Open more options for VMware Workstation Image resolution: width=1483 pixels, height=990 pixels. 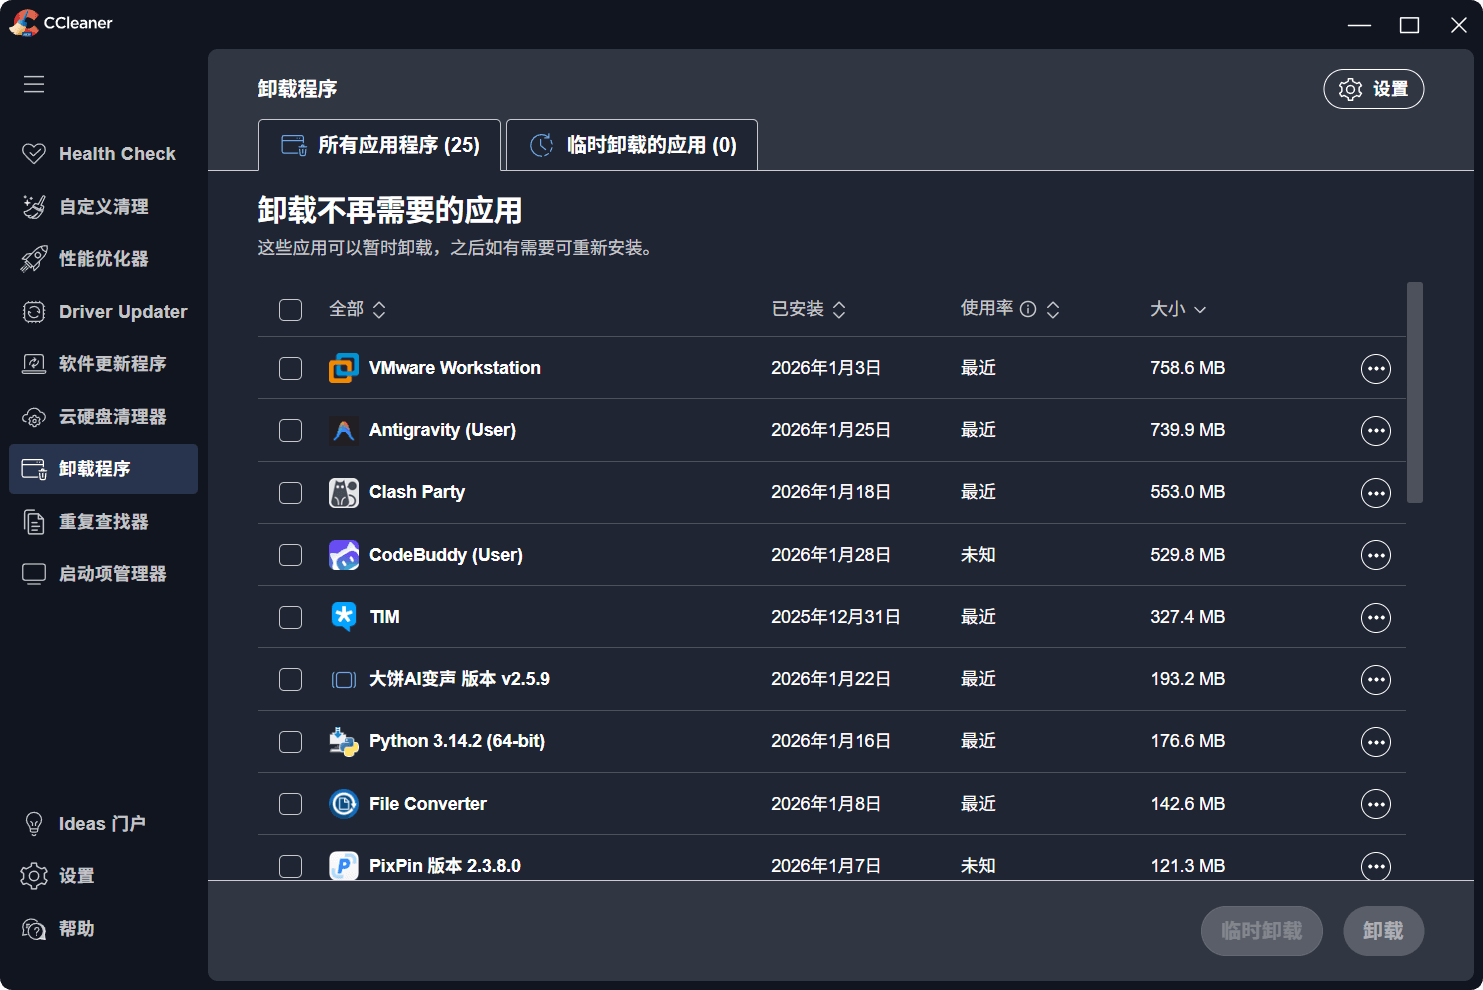click(1375, 369)
